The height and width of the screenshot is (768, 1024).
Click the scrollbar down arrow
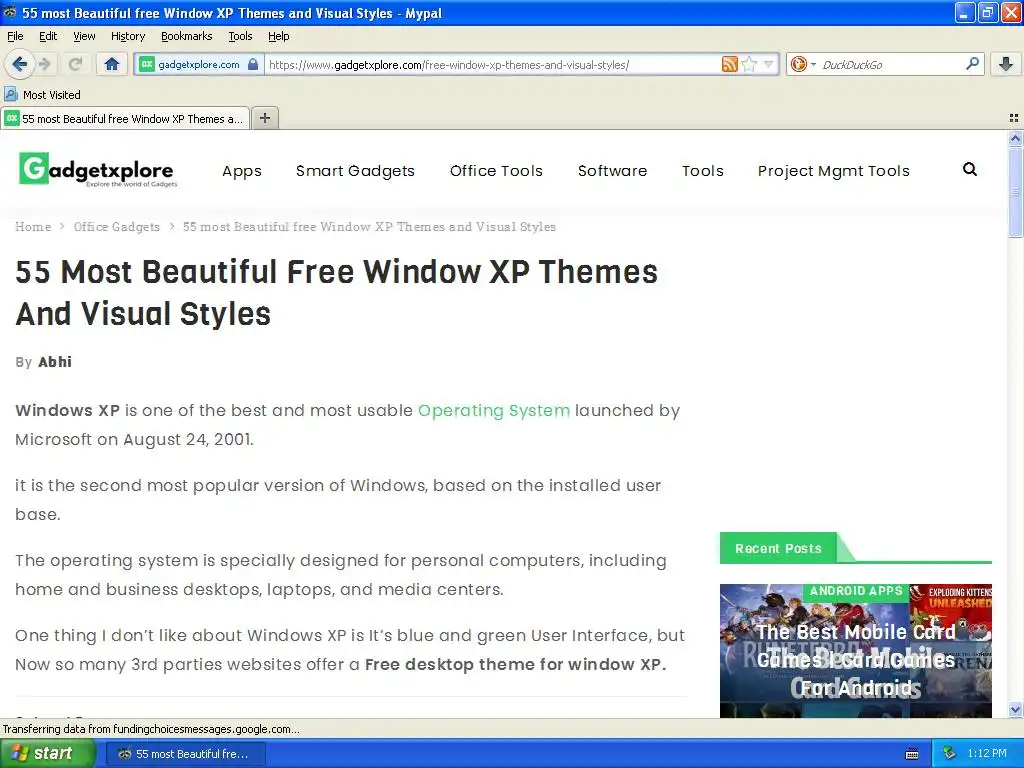click(x=1015, y=709)
